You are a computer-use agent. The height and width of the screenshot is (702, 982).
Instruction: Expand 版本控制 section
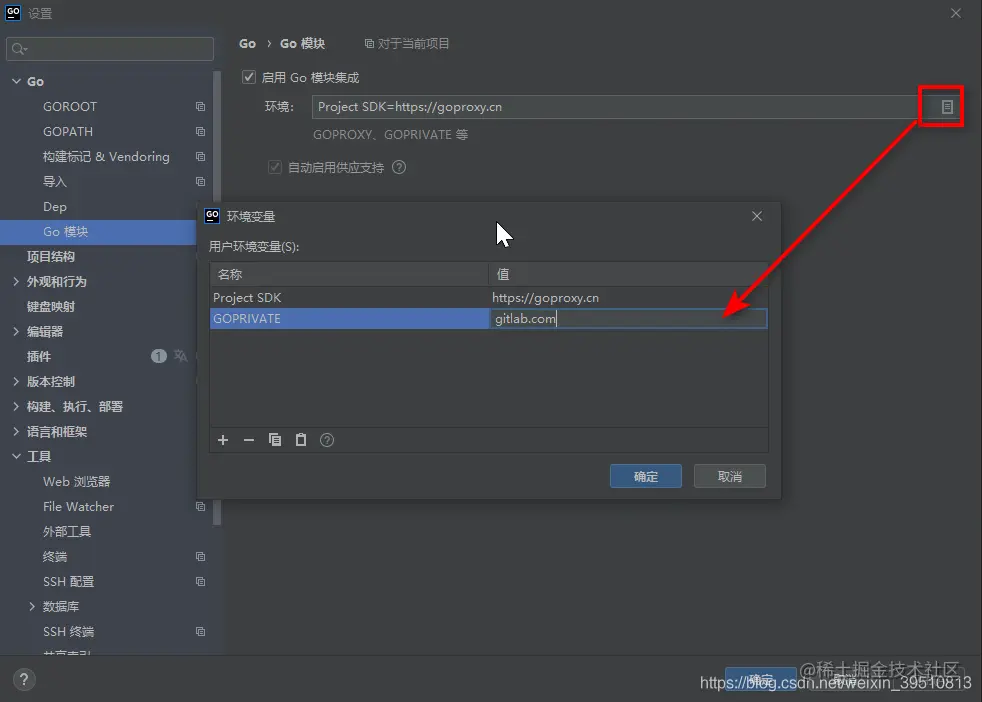click(16, 382)
